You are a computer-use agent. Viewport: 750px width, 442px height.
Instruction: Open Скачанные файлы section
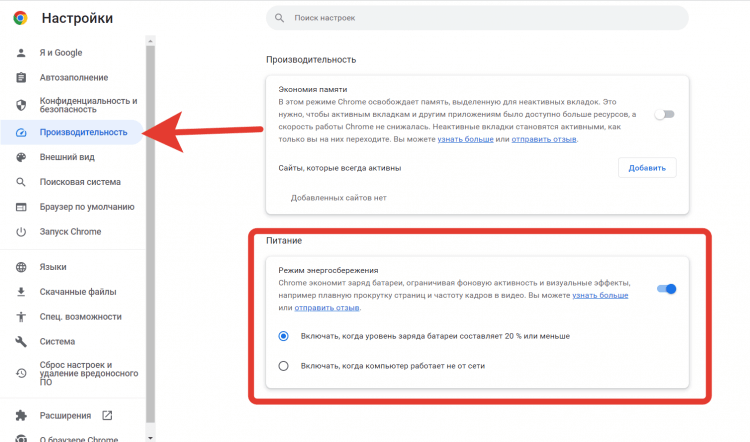tap(77, 292)
